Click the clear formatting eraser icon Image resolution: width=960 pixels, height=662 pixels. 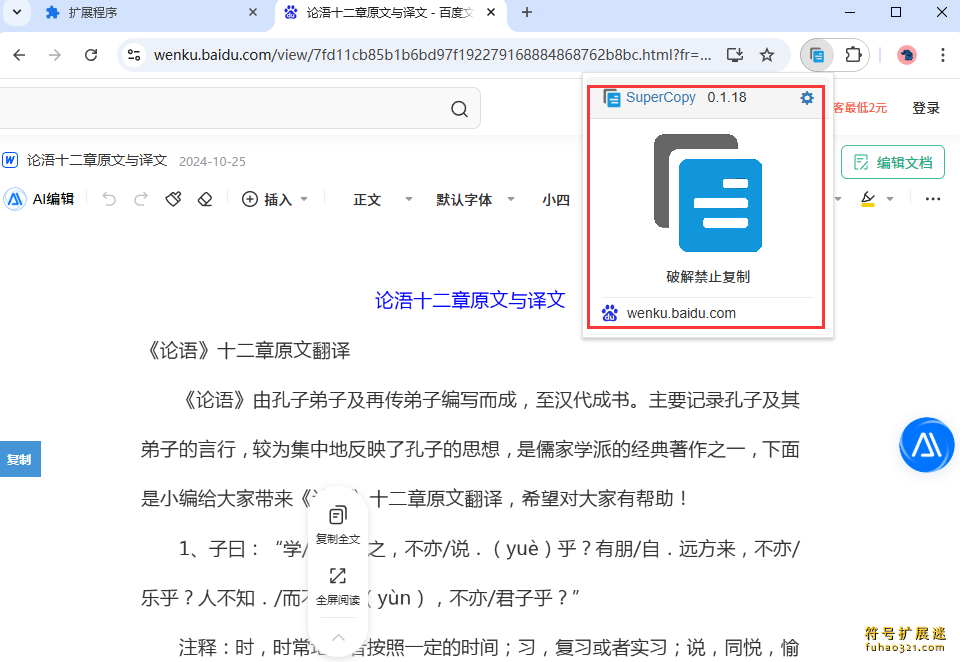[205, 199]
